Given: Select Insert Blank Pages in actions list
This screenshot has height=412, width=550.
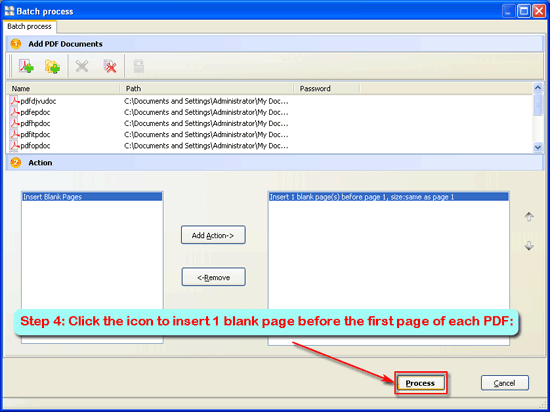Looking at the screenshot, I should 92,197.
